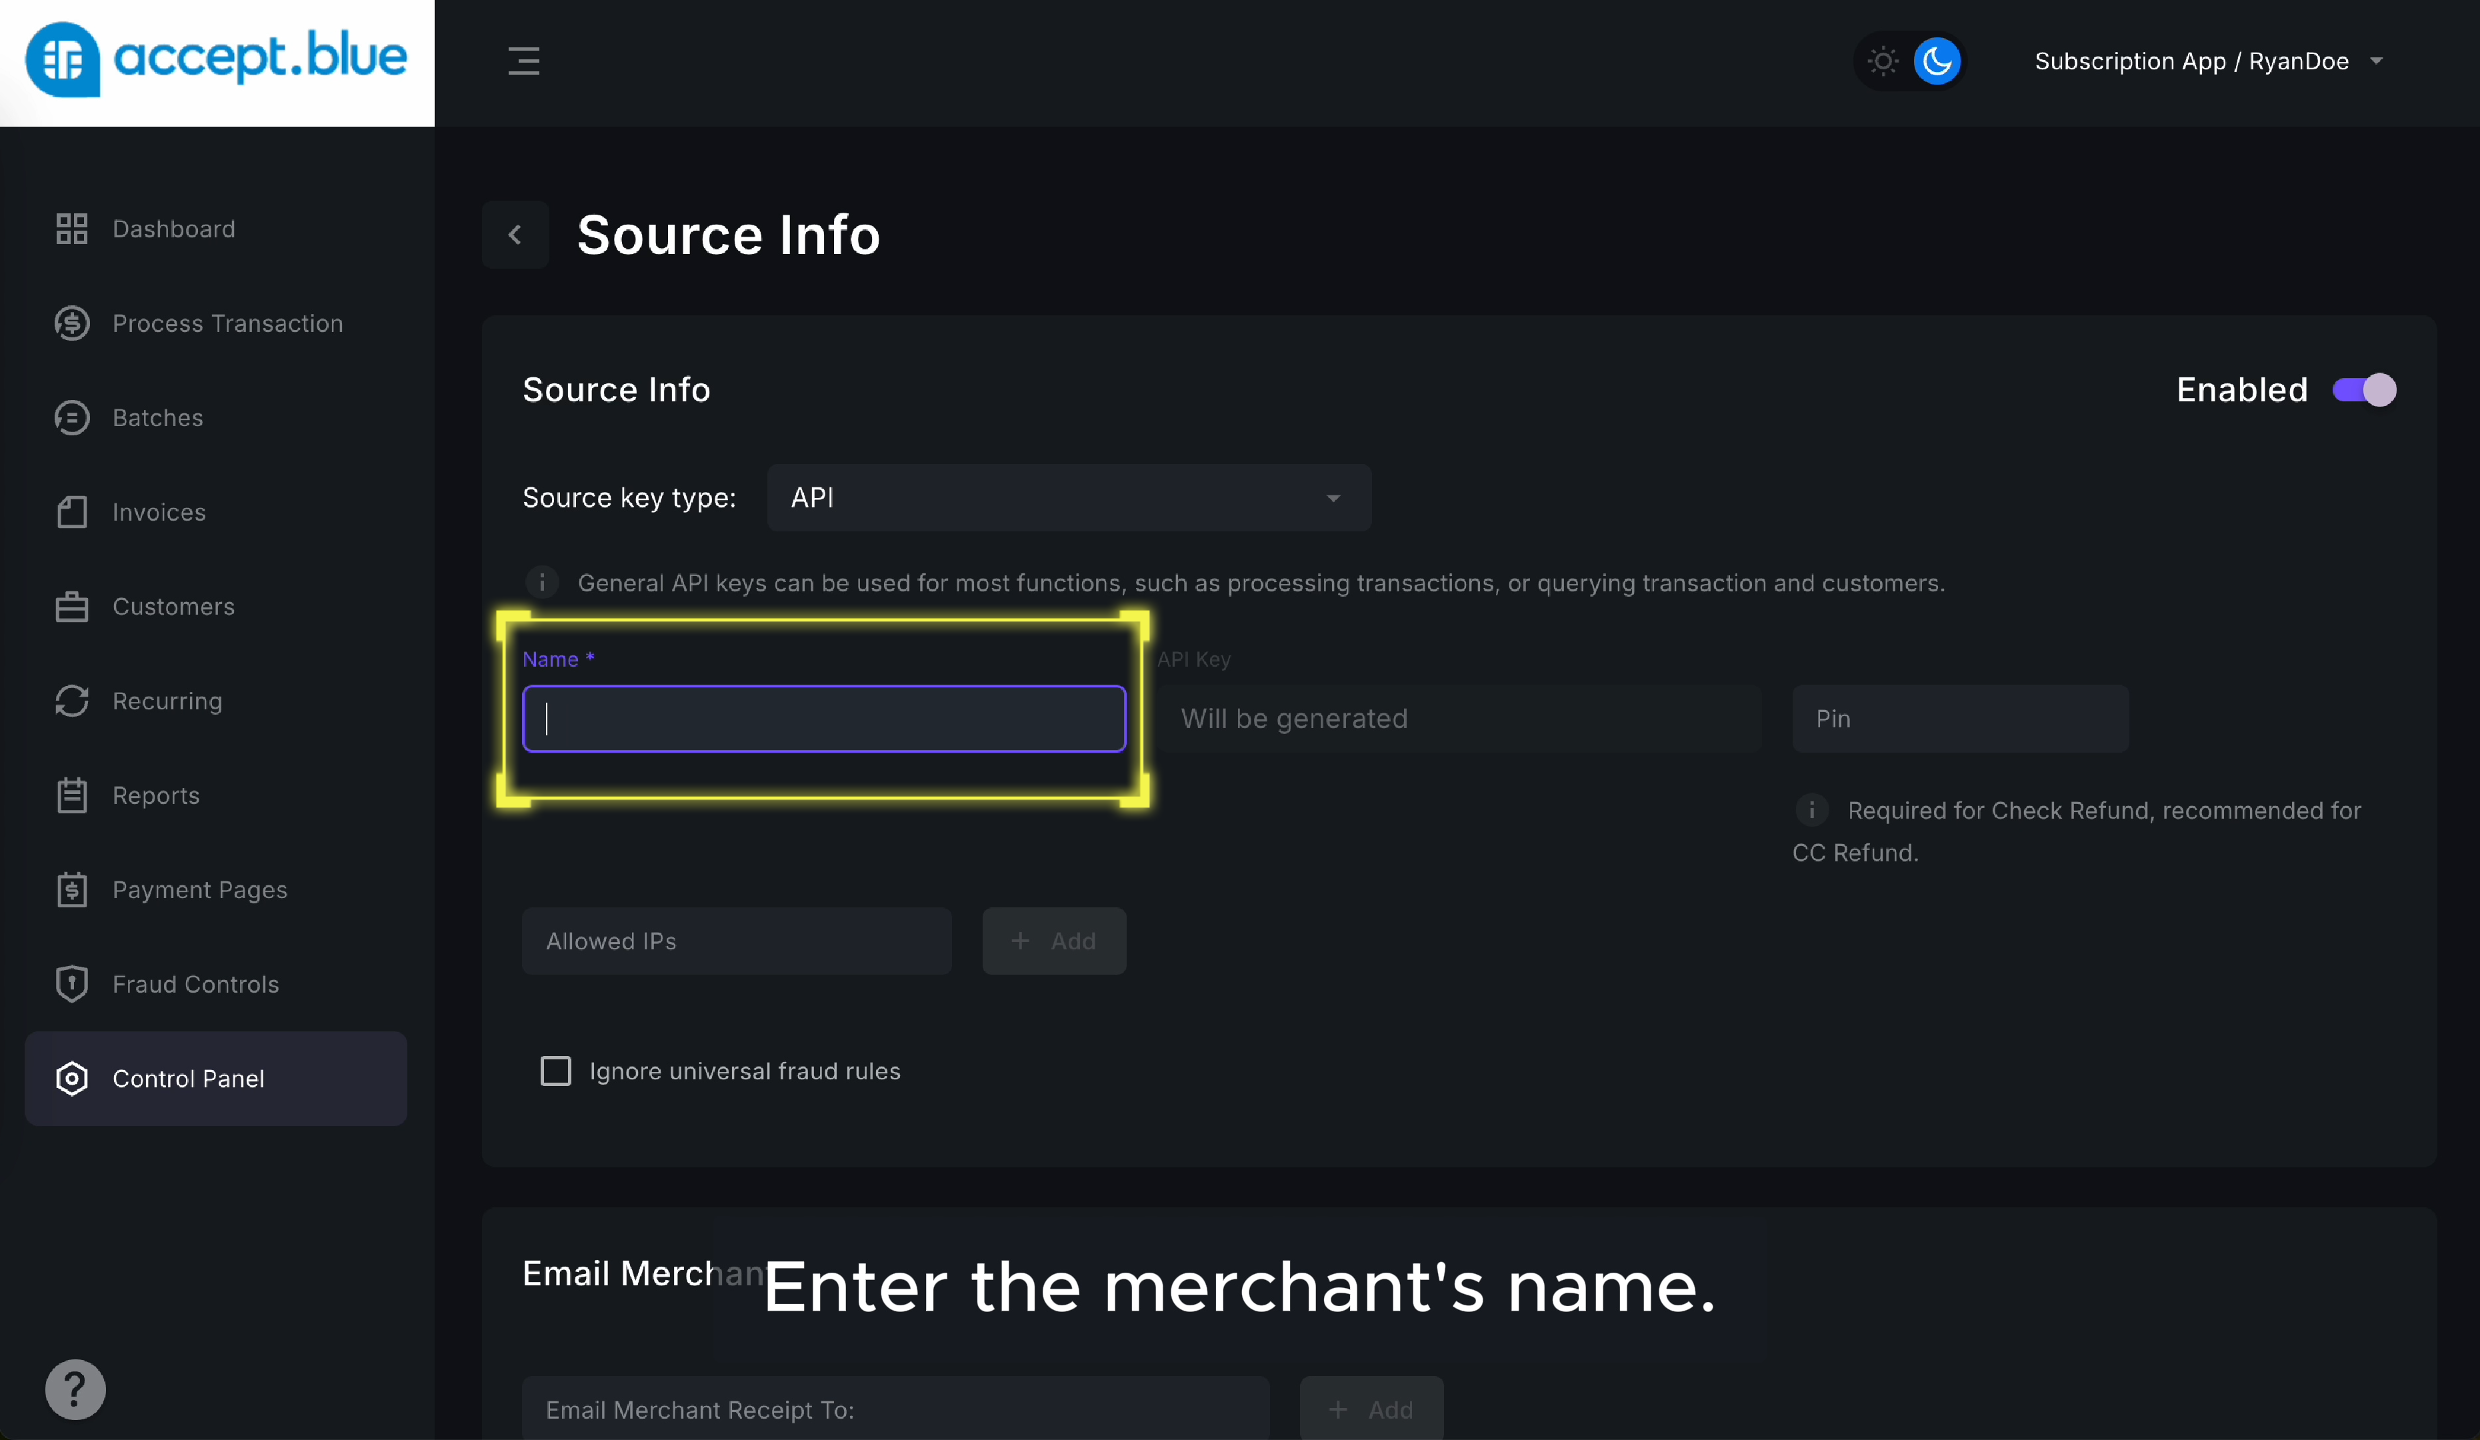The height and width of the screenshot is (1440, 2480).
Task: Switch to dark mode with moon icon
Action: [1937, 61]
